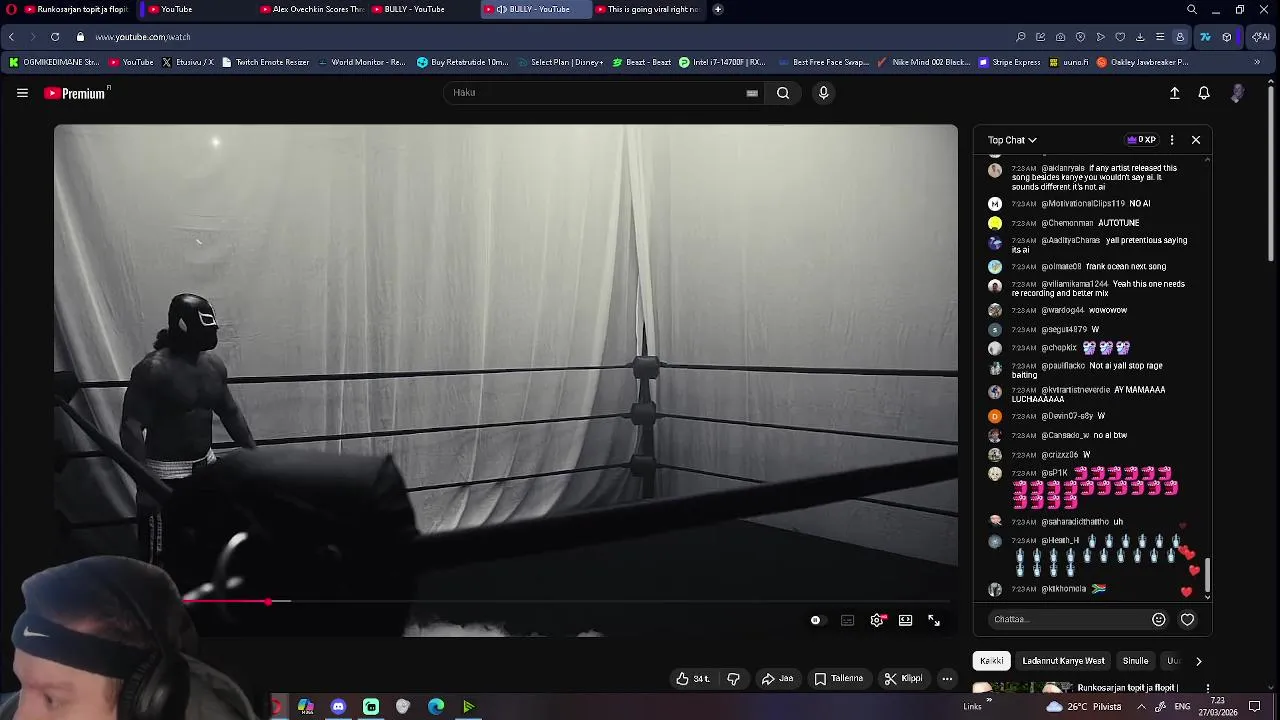Open Windows notification center icon
Screen dimensions: 1280x720
(1255, 706)
